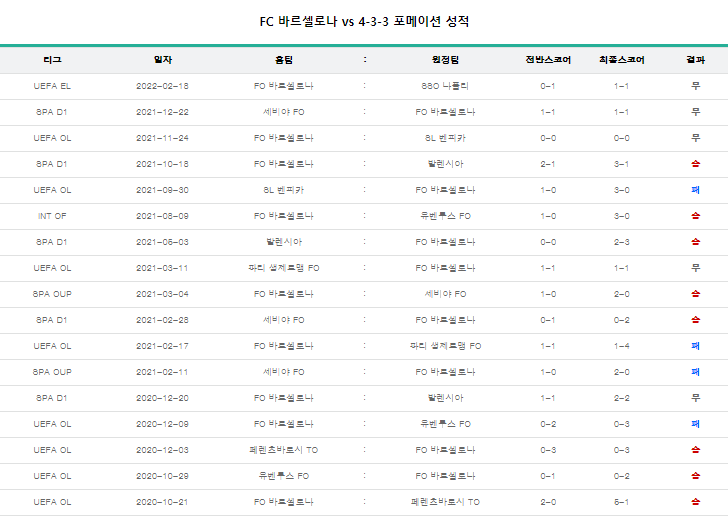The width and height of the screenshot is (728, 516).
Task: Select the 'INT CF' league cell
Action: click(x=52, y=216)
